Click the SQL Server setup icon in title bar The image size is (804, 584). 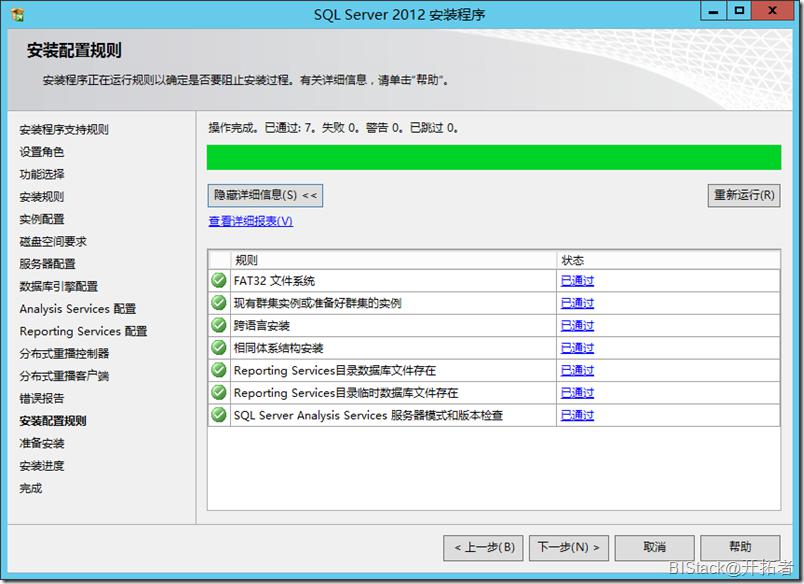coord(17,15)
